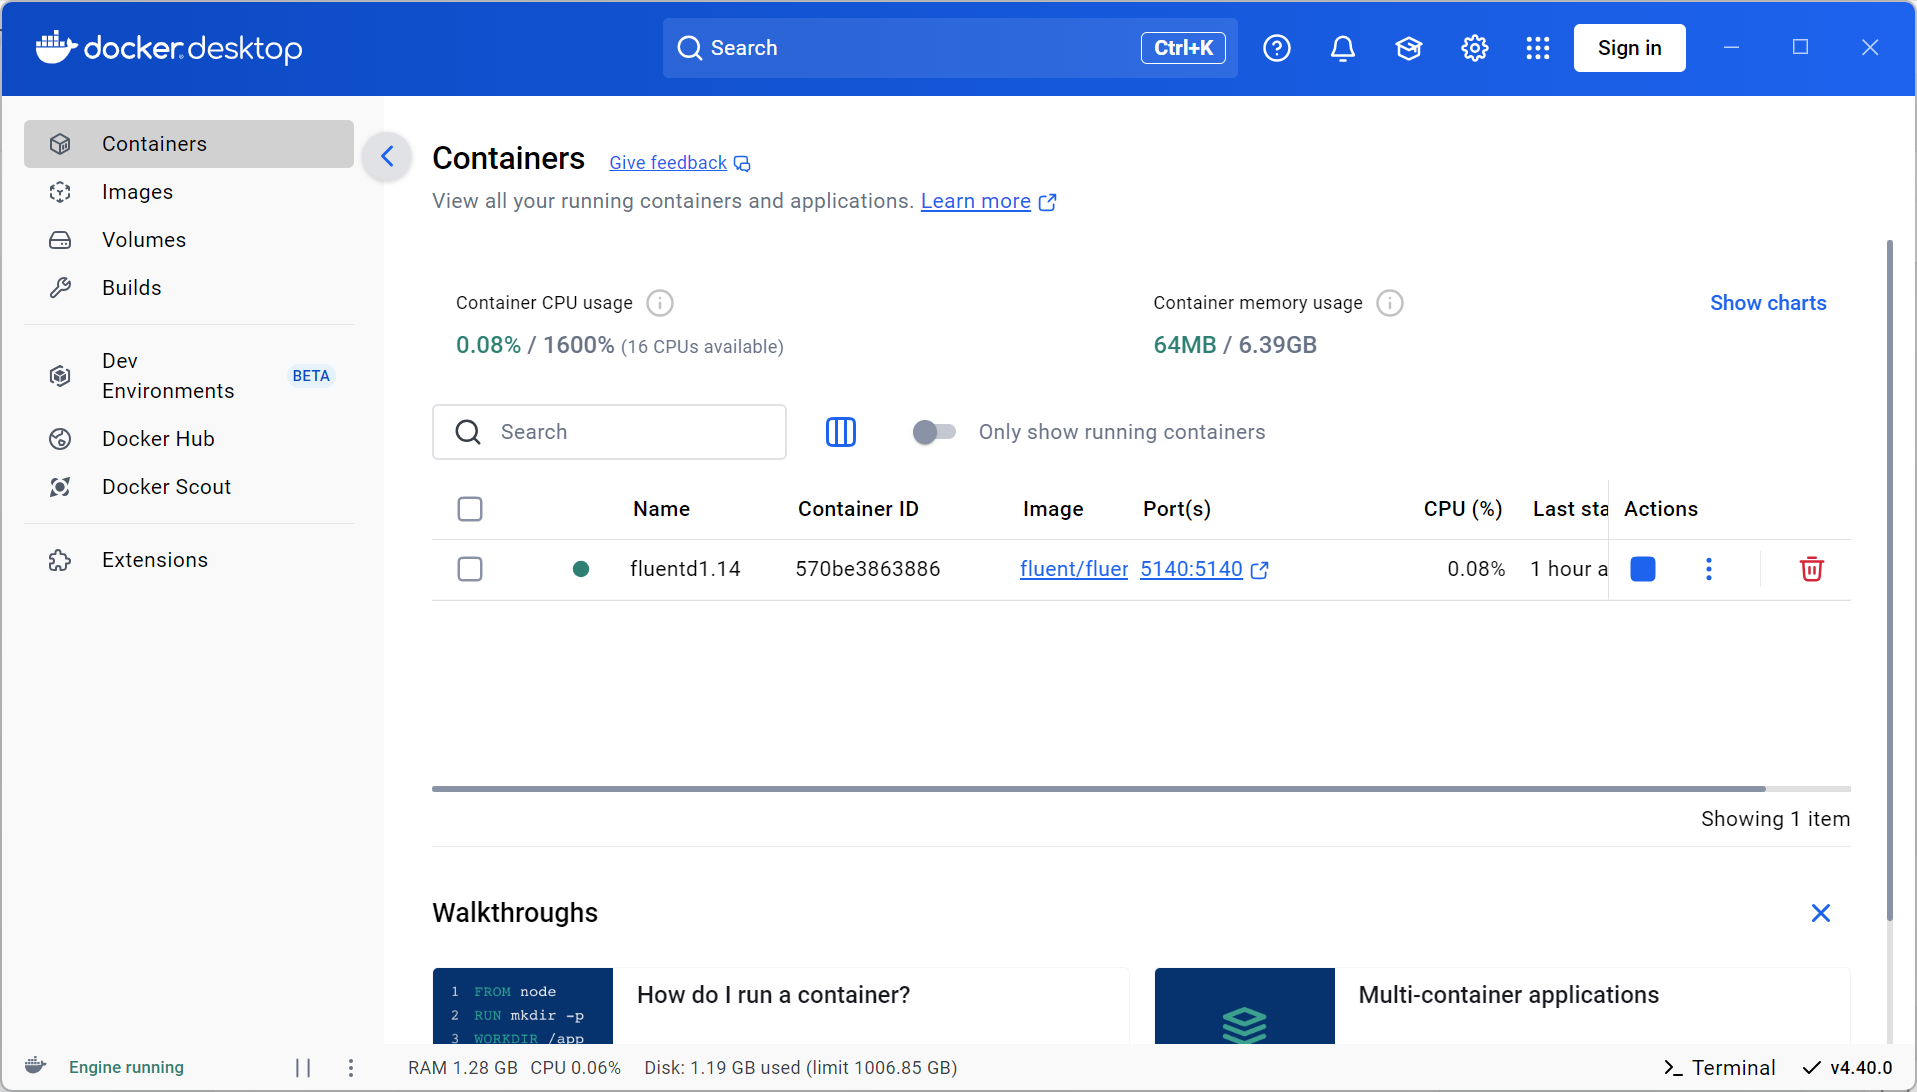Click version v4.40.0 indicator
The width and height of the screenshot is (1917, 1092).
[1848, 1068]
